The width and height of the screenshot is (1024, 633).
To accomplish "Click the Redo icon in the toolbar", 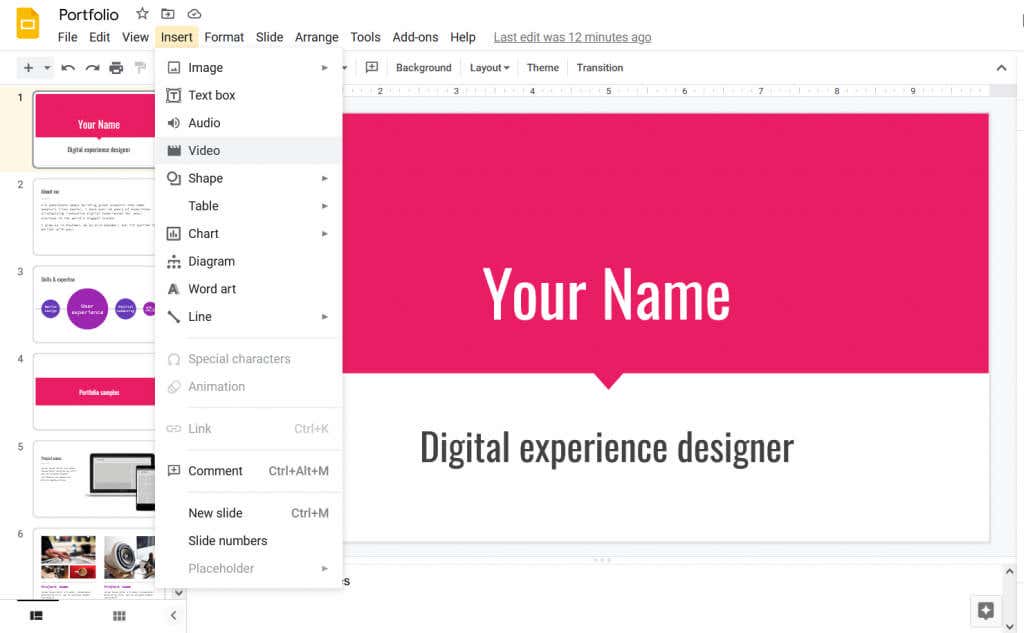I will tap(91, 68).
